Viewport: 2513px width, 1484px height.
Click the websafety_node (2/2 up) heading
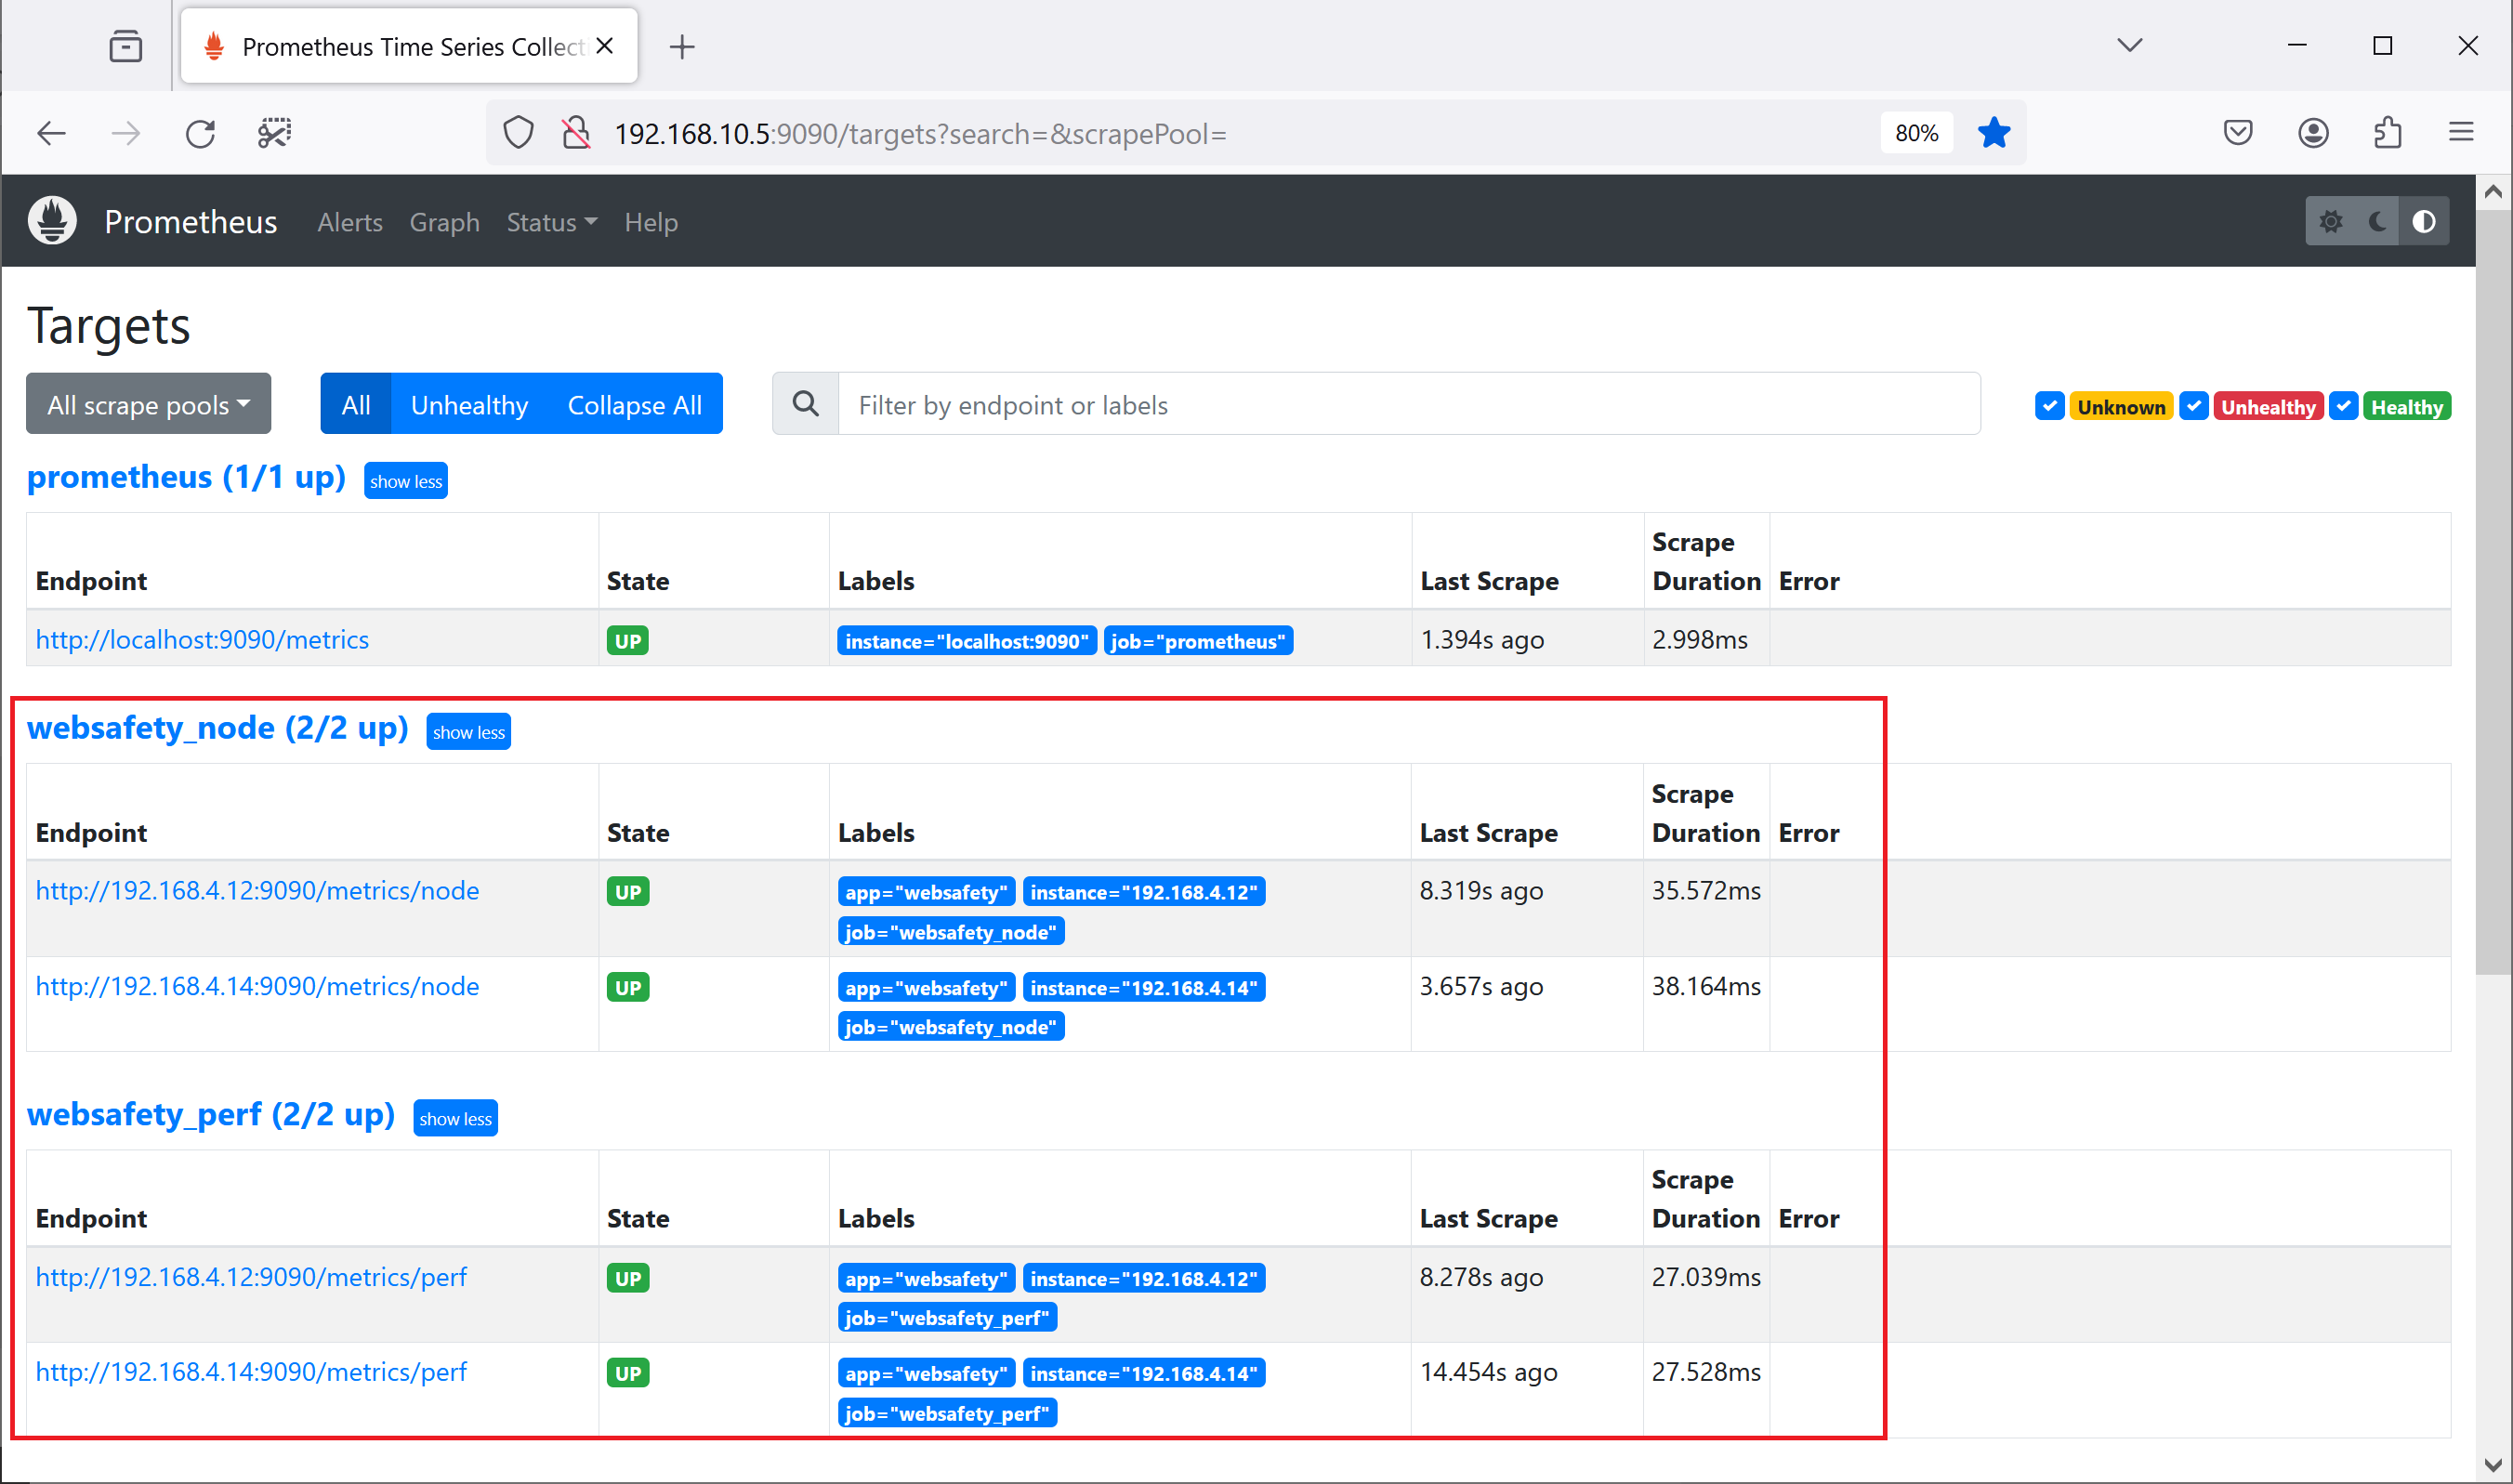(x=217, y=729)
